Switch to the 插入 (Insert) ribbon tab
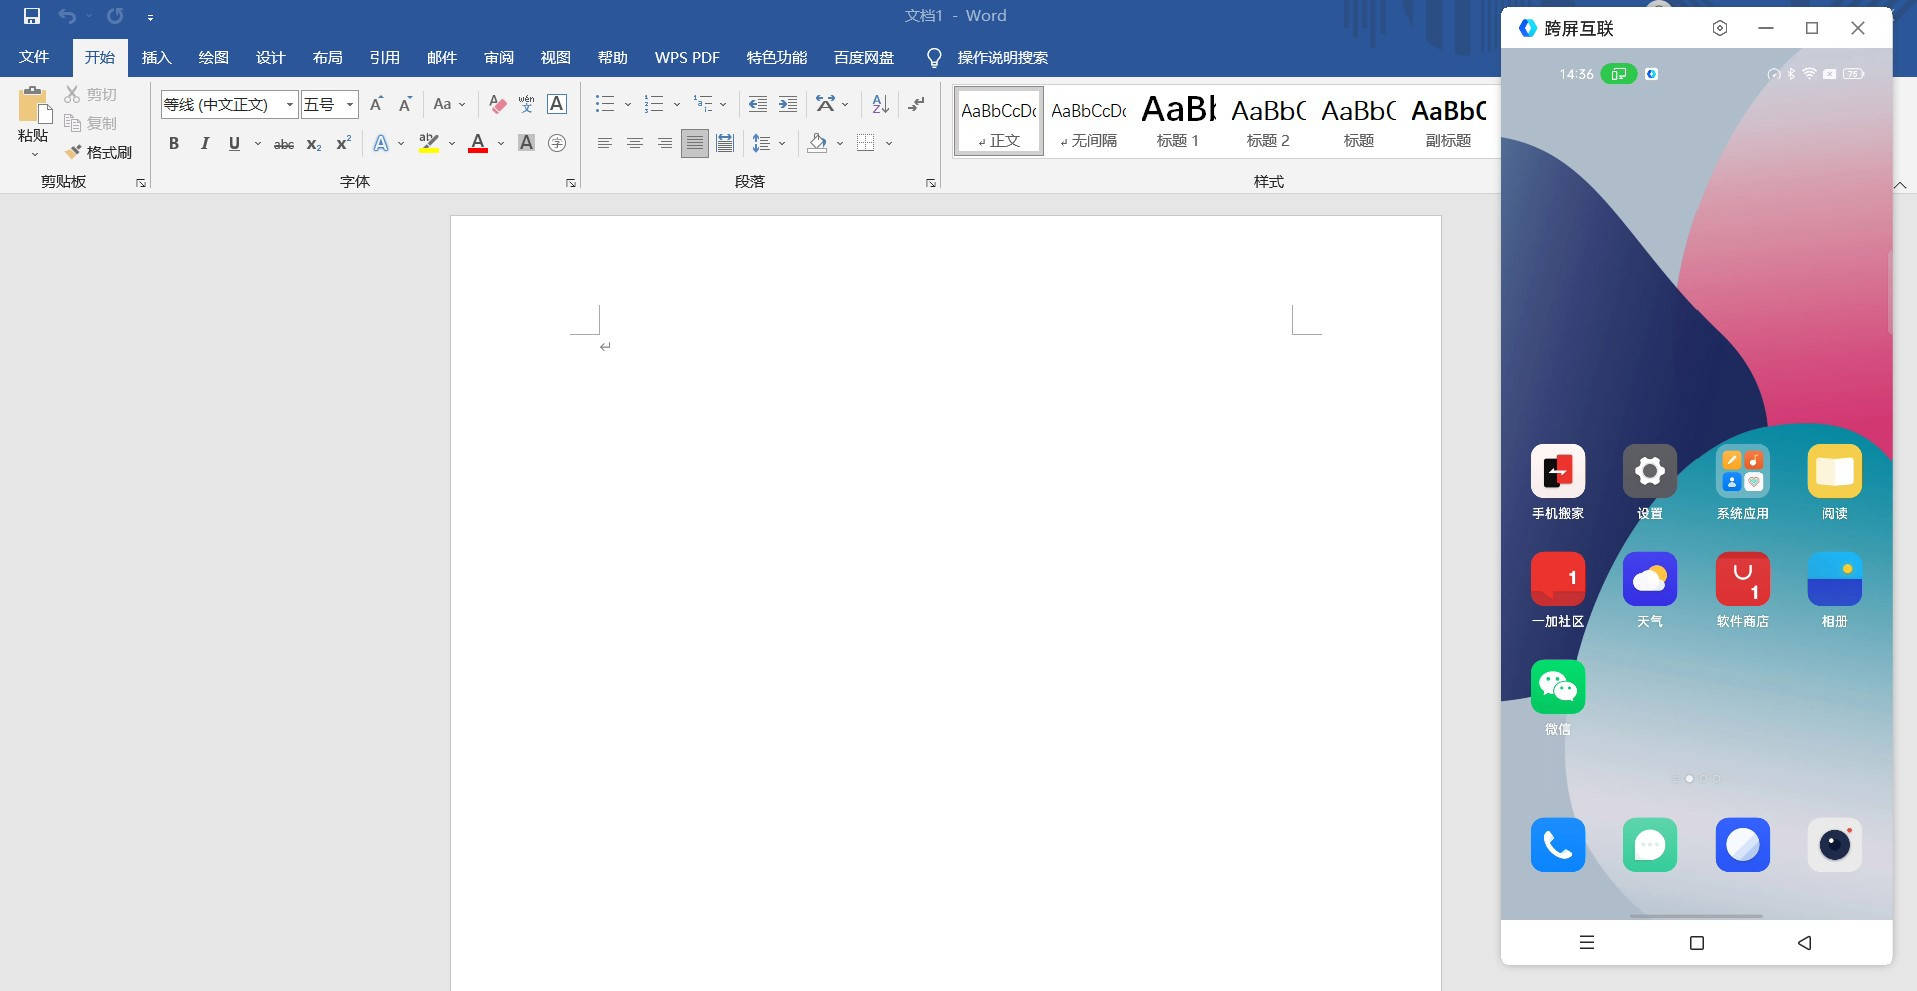The height and width of the screenshot is (991, 1917). coord(156,58)
